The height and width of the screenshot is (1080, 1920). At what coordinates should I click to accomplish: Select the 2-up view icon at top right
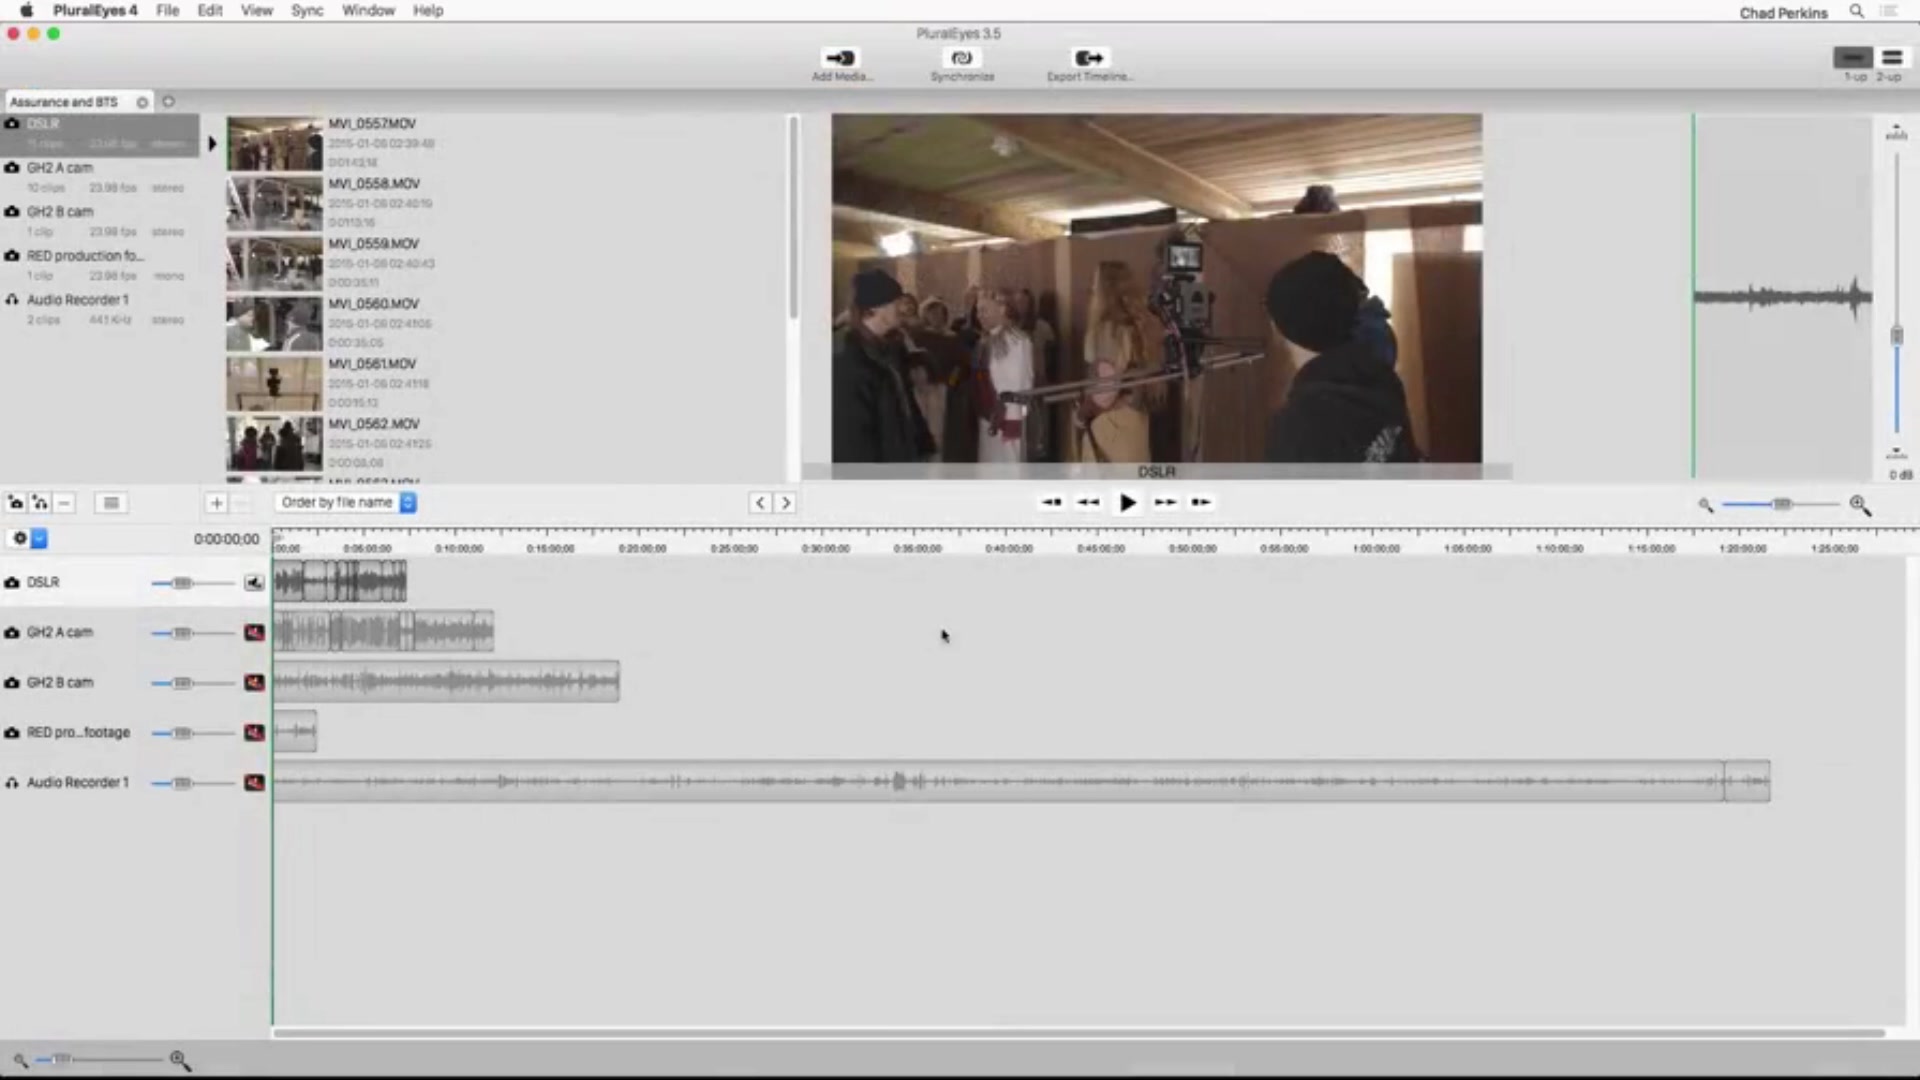1891,58
